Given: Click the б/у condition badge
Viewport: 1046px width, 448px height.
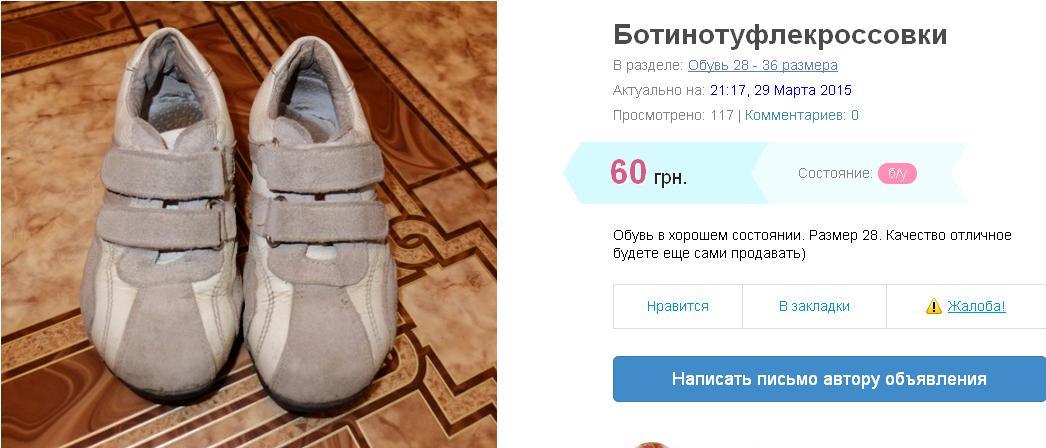Looking at the screenshot, I should 897,173.
